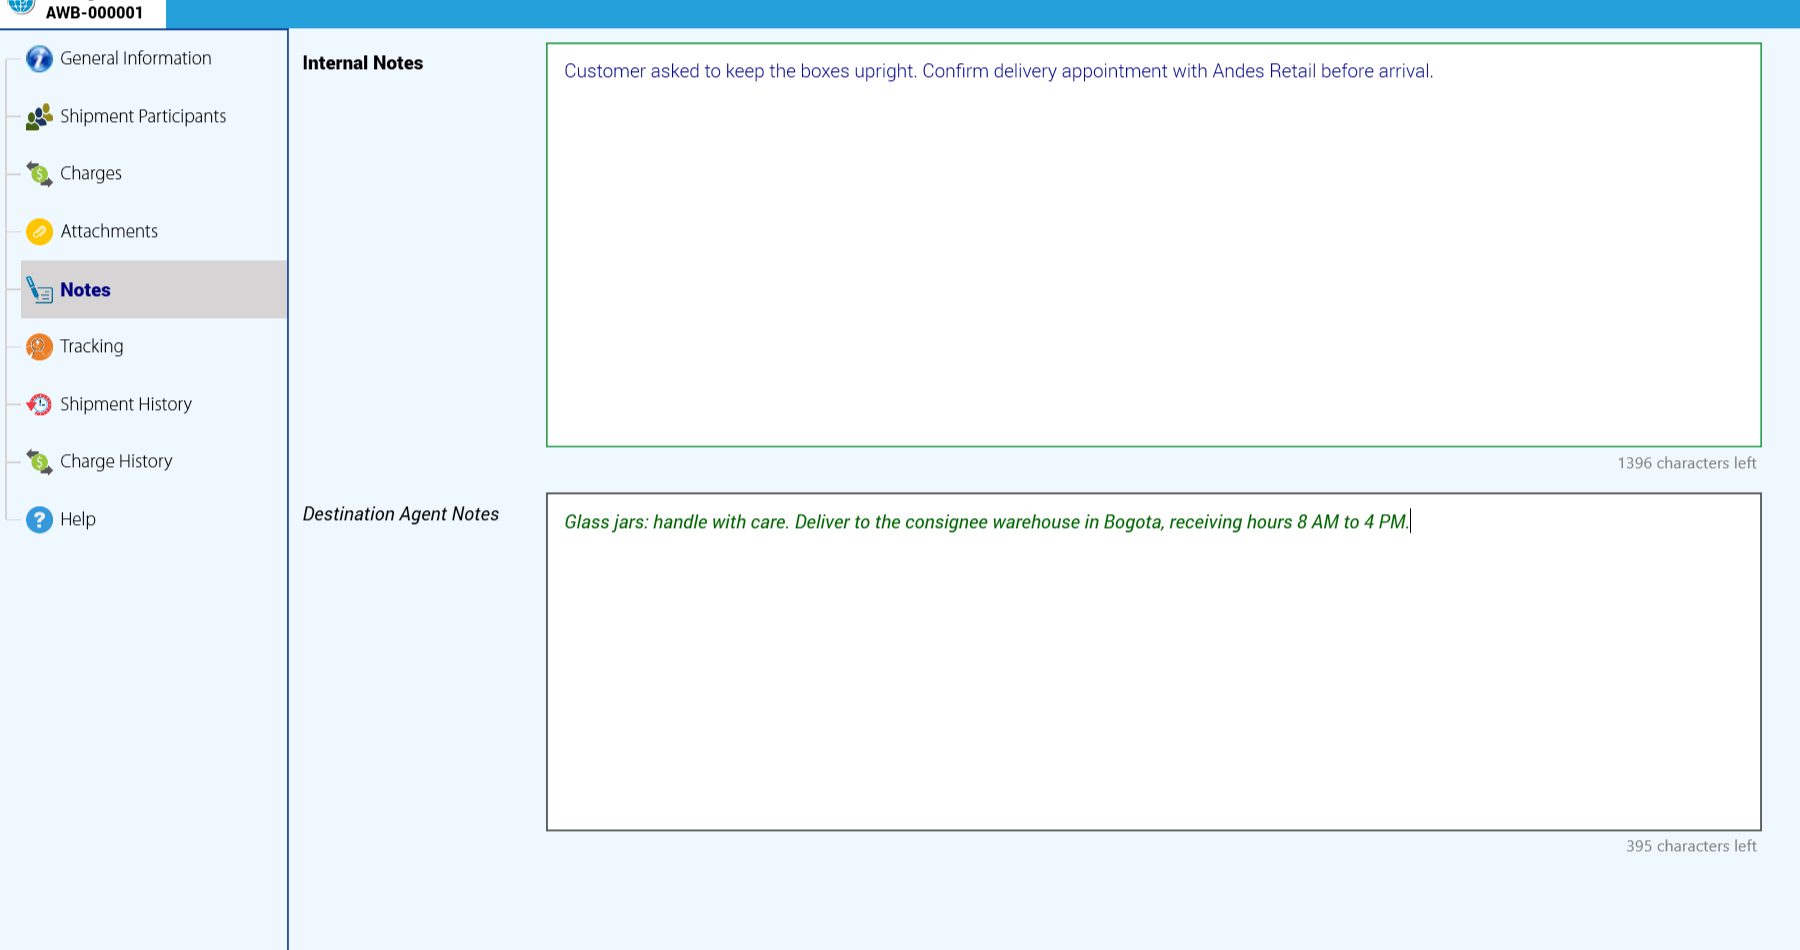View Shipment History

(x=126, y=404)
